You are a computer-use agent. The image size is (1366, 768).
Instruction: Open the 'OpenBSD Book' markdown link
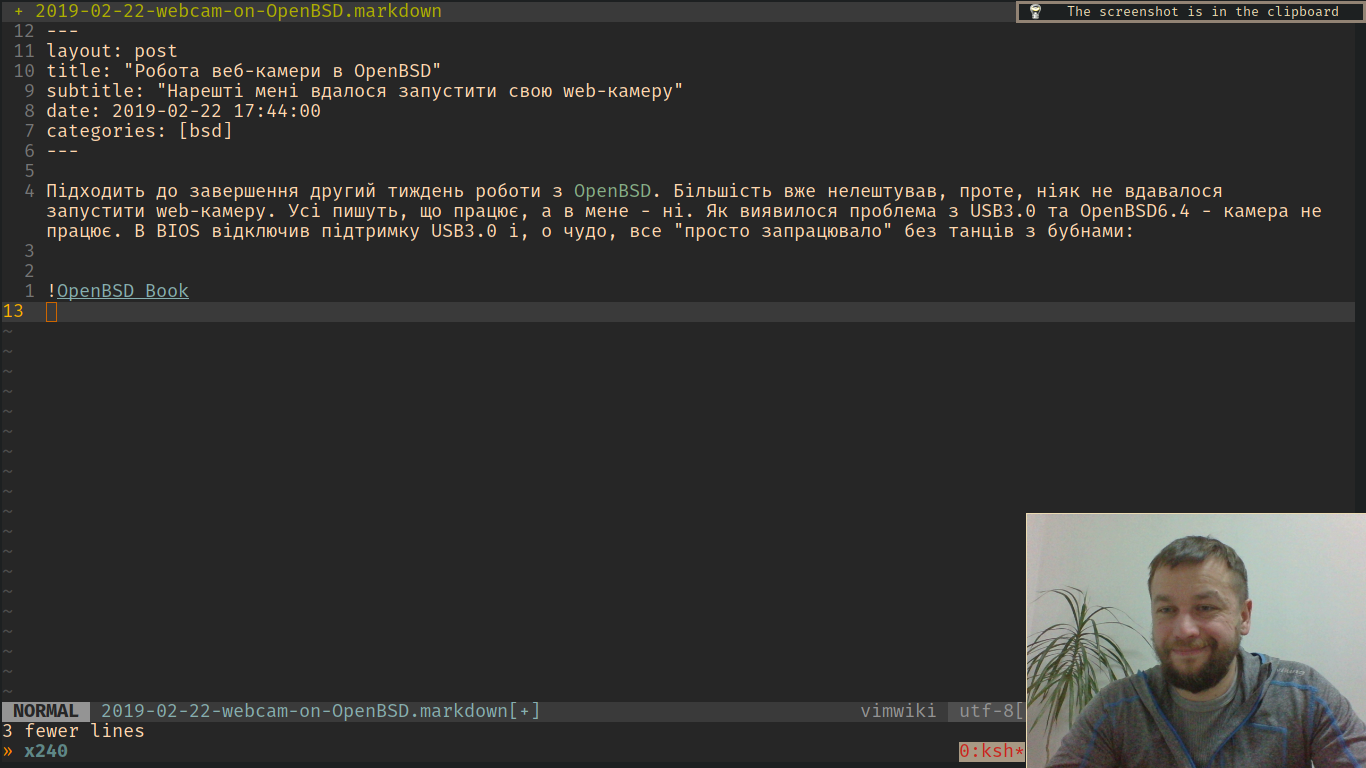[122, 291]
